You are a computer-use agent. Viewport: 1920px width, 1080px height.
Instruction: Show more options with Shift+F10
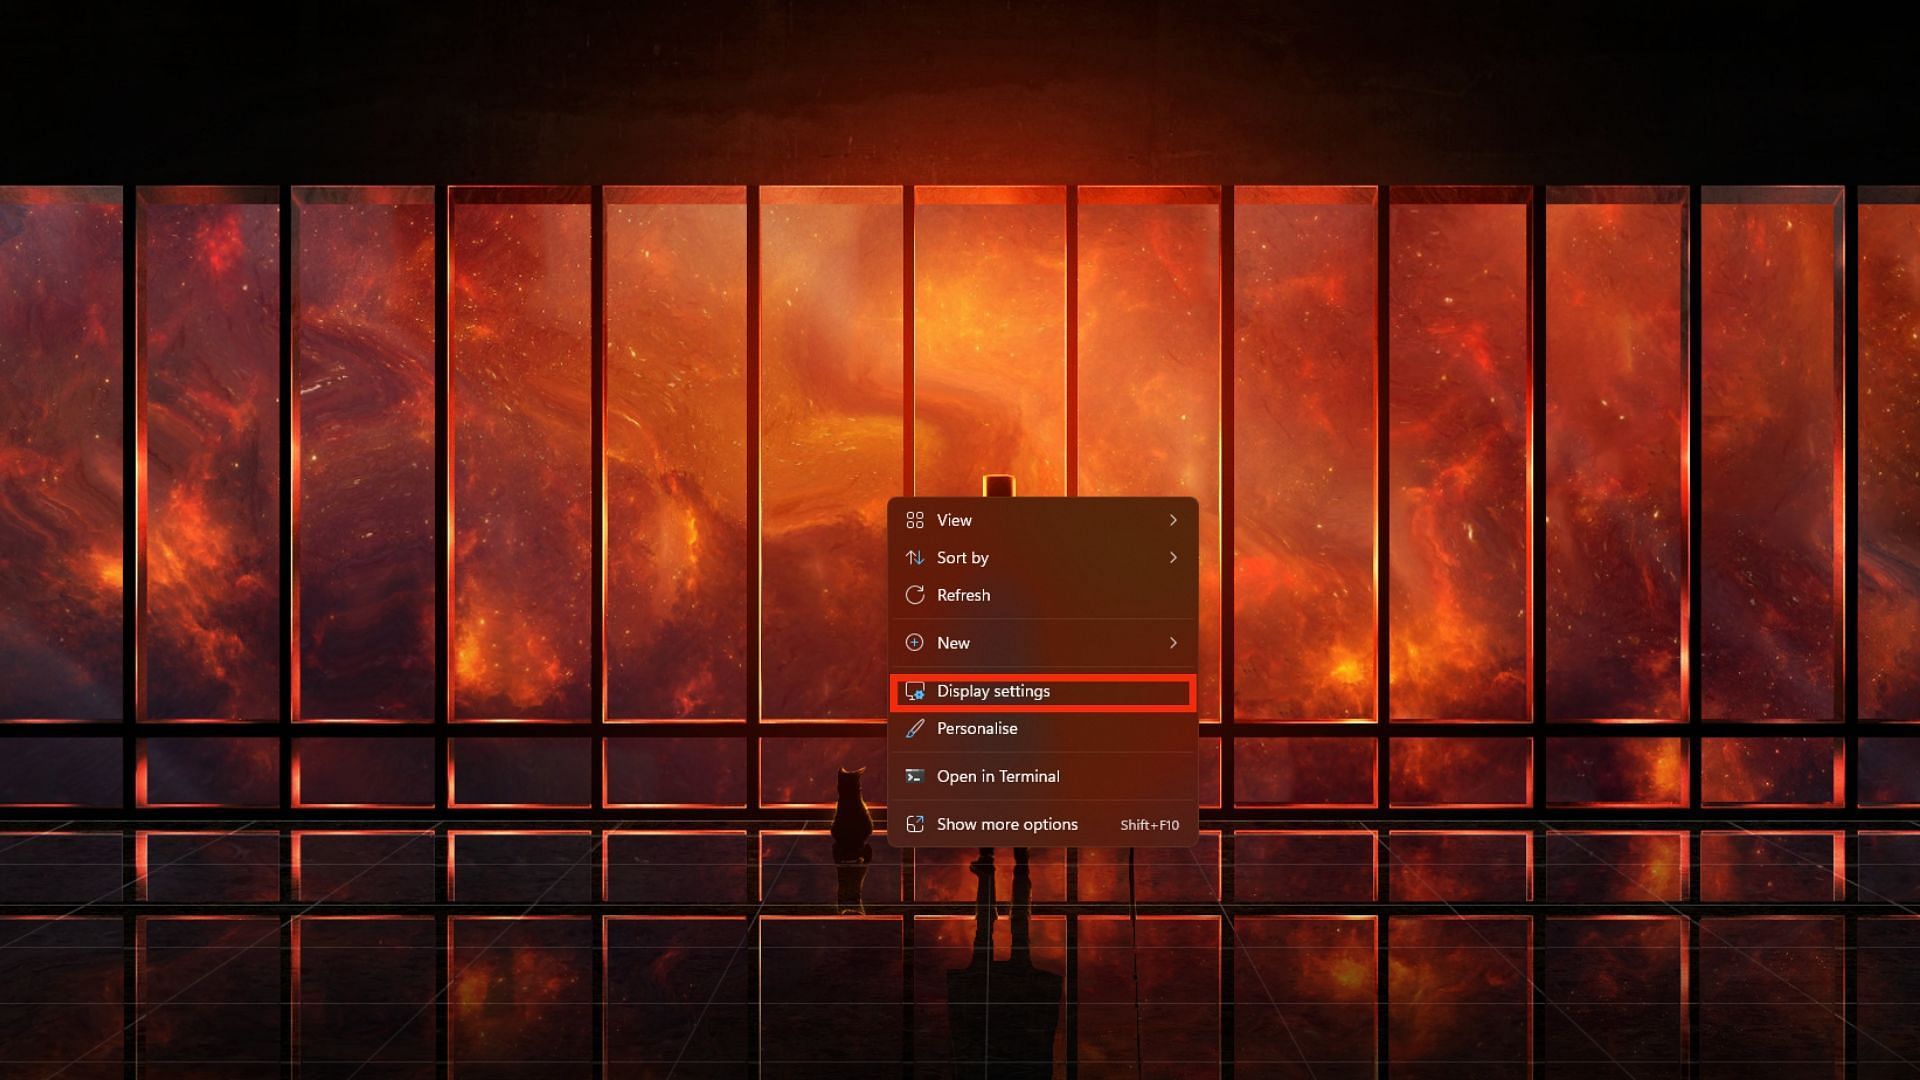[x=1042, y=824]
